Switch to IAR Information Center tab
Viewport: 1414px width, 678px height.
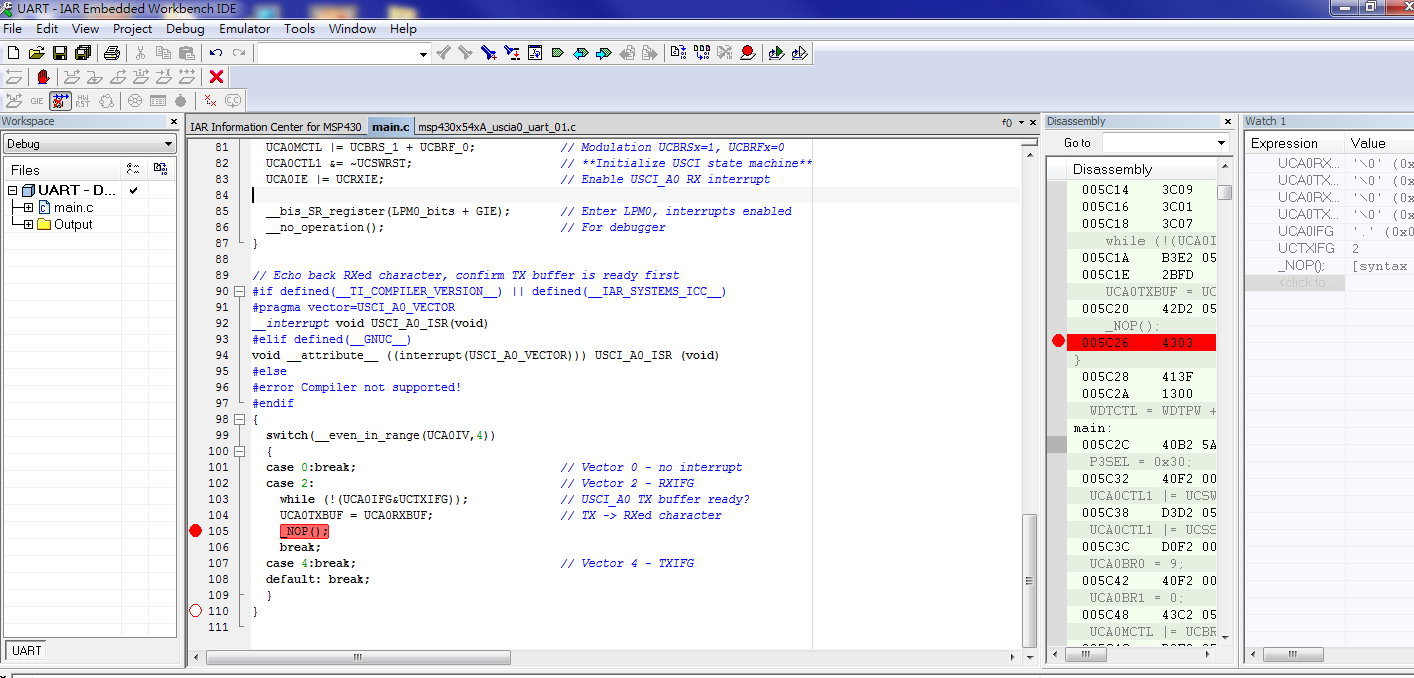click(x=276, y=127)
